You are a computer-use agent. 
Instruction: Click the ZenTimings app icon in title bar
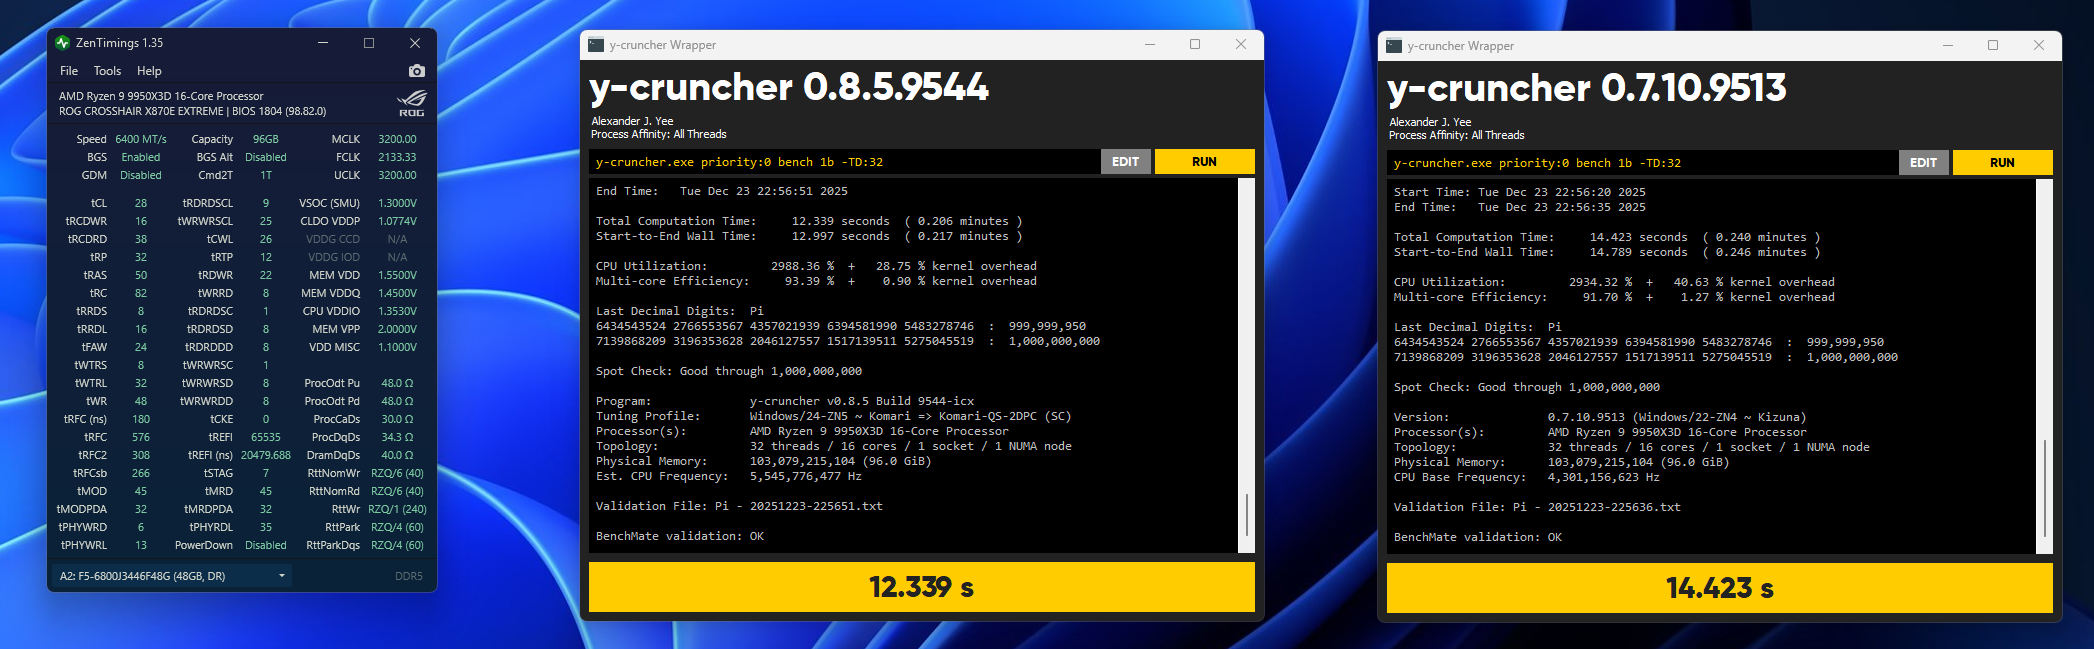[x=63, y=43]
